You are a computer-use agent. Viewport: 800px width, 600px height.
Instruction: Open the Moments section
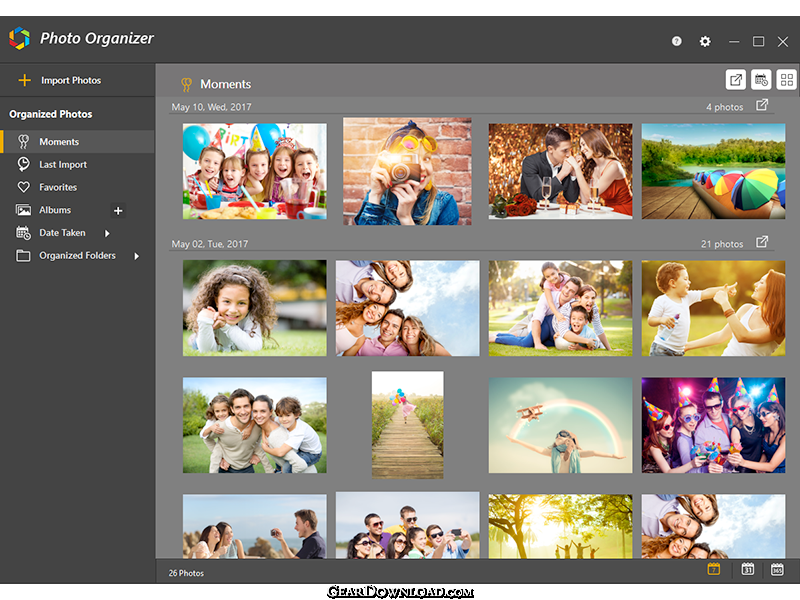coord(78,141)
